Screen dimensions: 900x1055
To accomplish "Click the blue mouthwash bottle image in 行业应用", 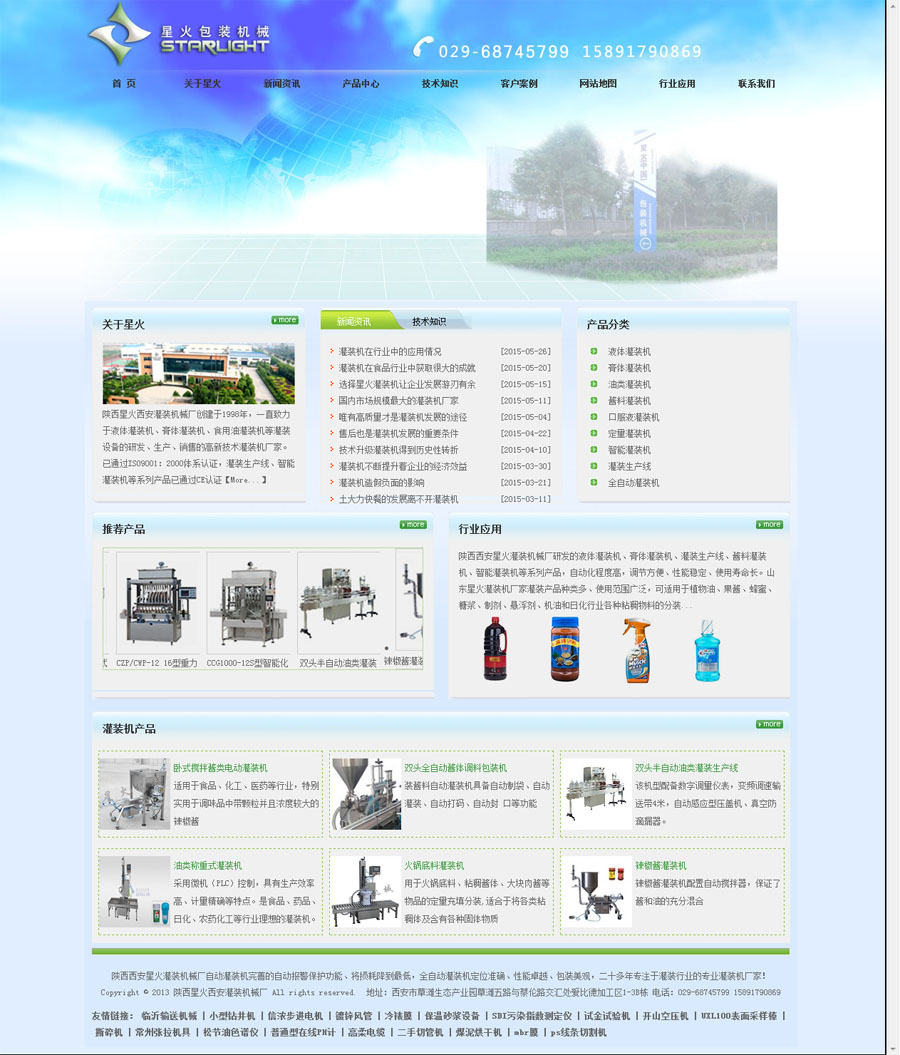I will click(x=706, y=648).
